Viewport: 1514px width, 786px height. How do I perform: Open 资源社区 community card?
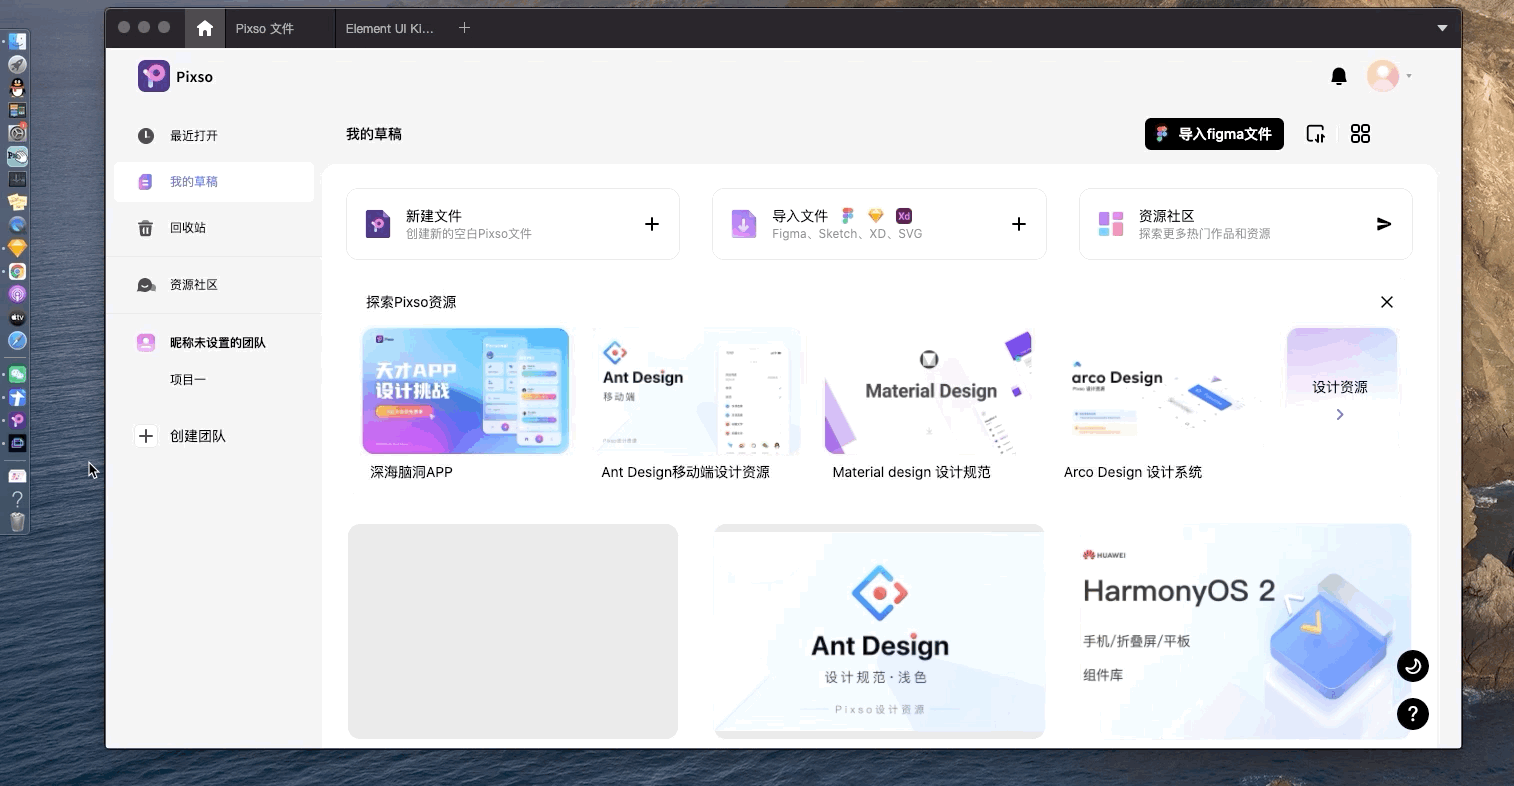click(x=1246, y=224)
